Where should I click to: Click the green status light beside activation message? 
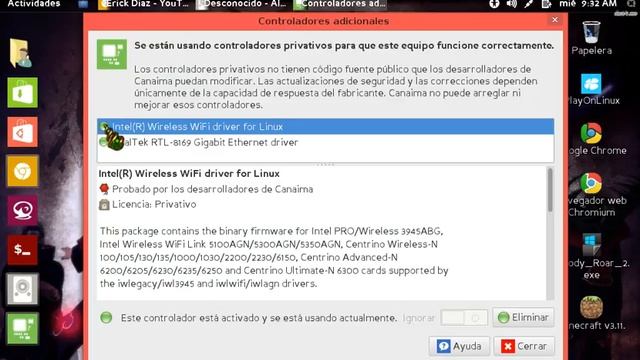(x=106, y=318)
